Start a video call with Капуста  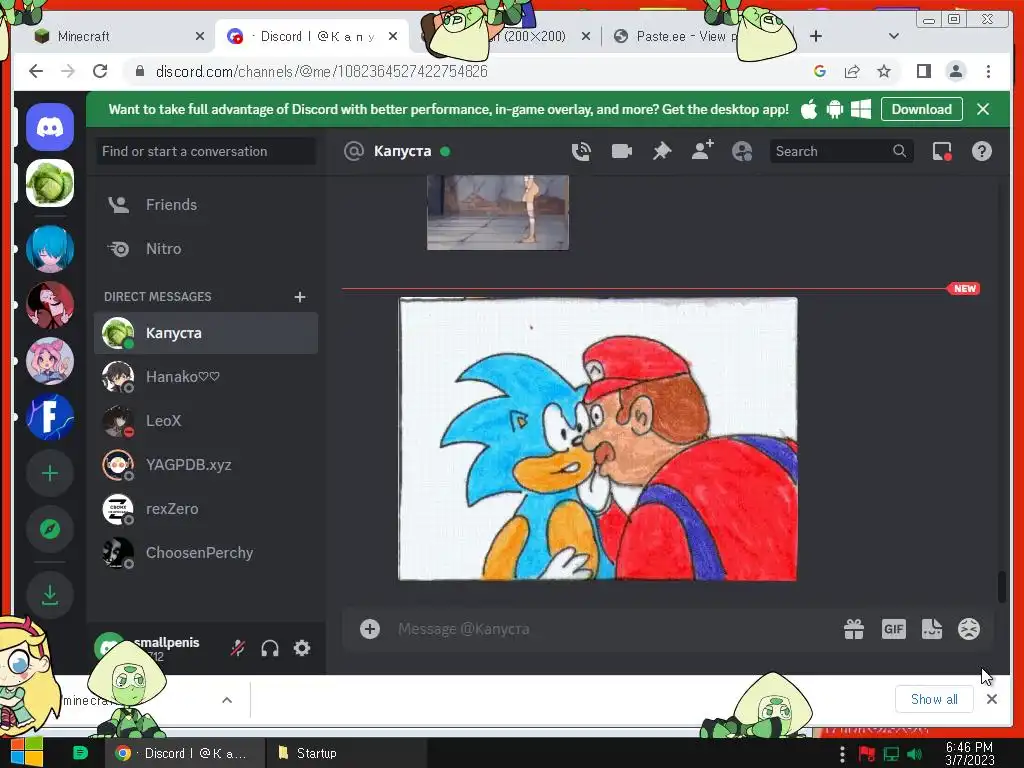(621, 152)
